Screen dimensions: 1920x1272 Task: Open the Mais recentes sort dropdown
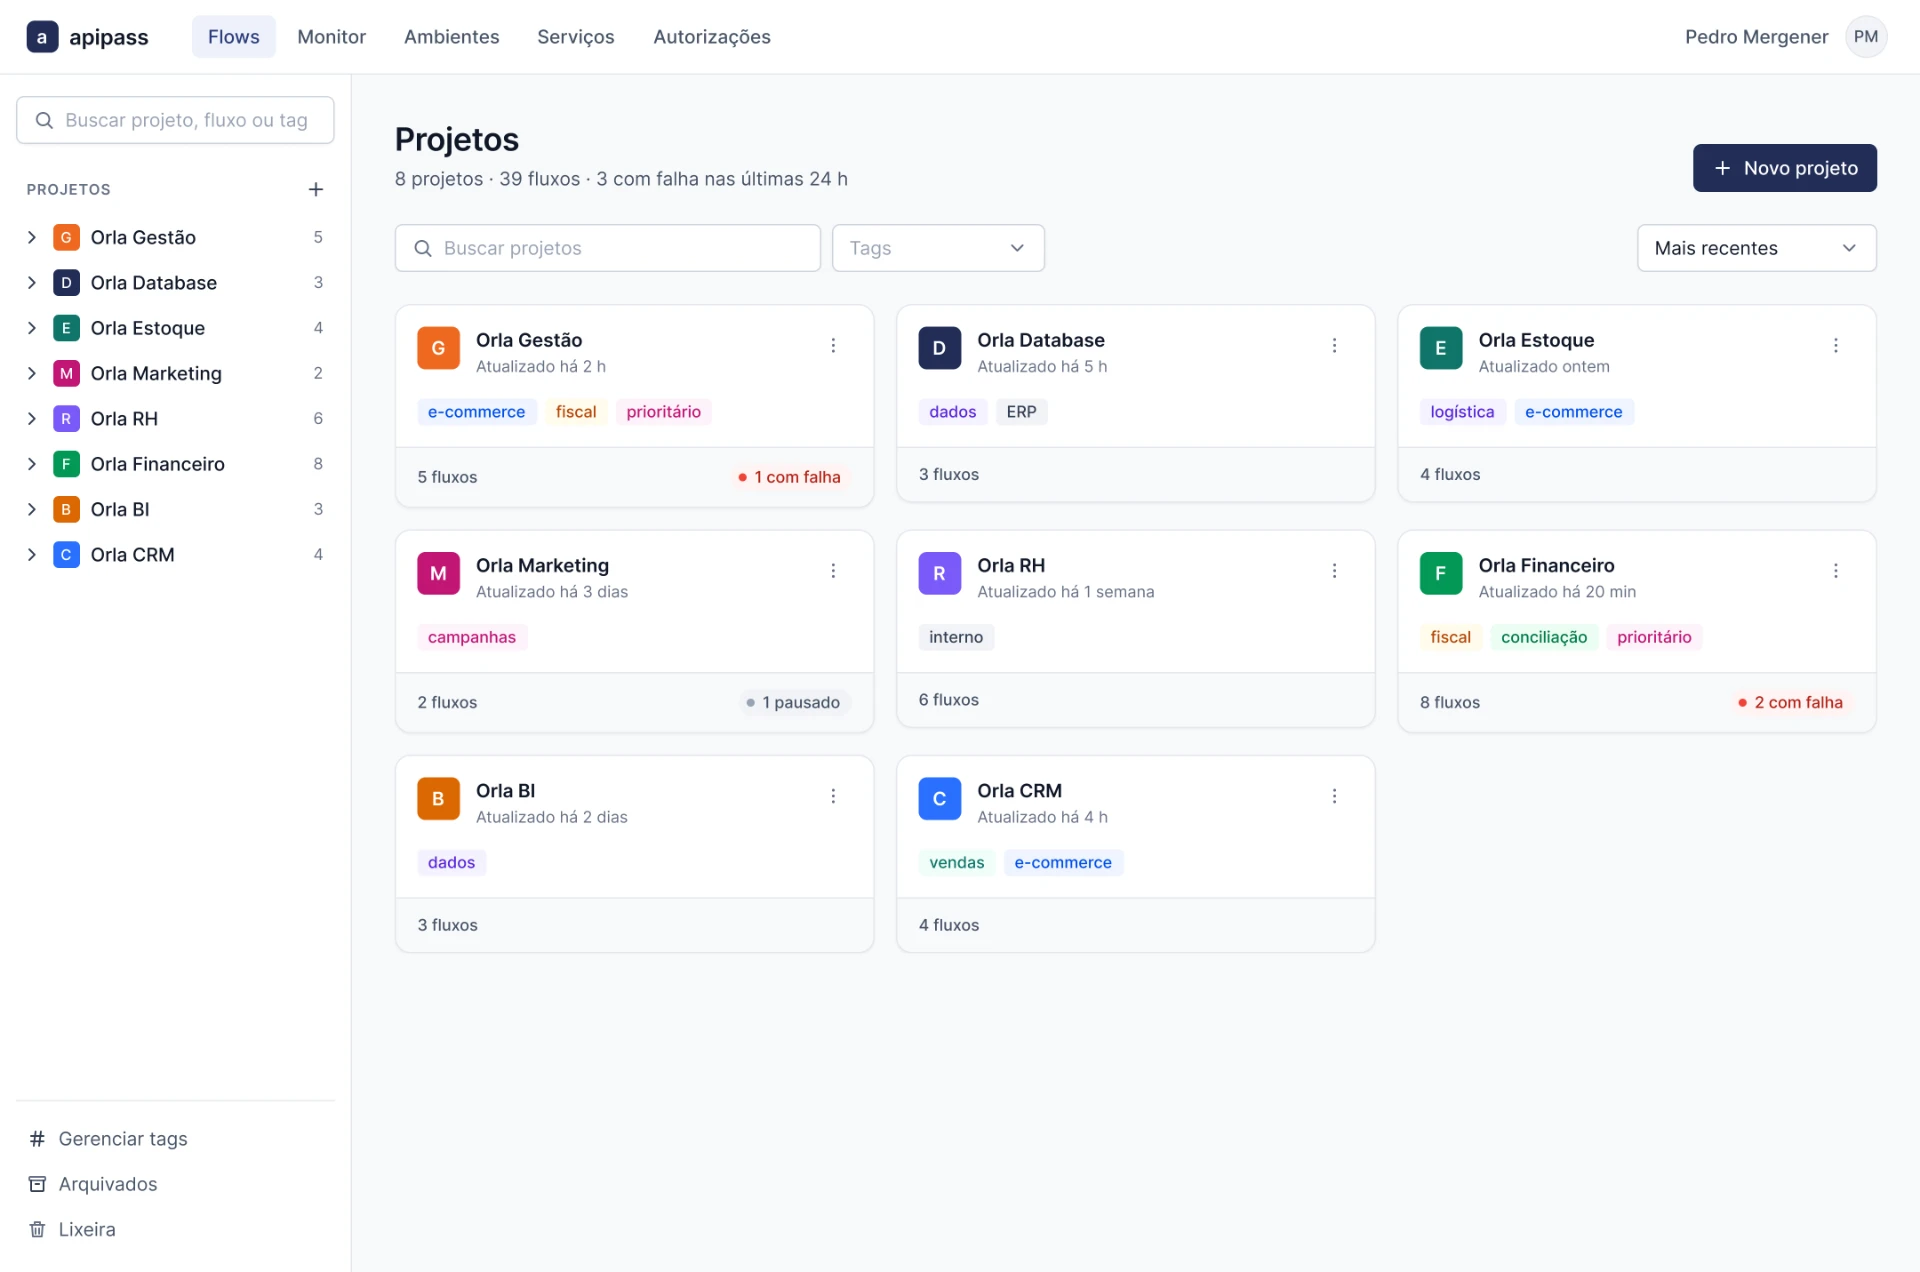(x=1756, y=248)
